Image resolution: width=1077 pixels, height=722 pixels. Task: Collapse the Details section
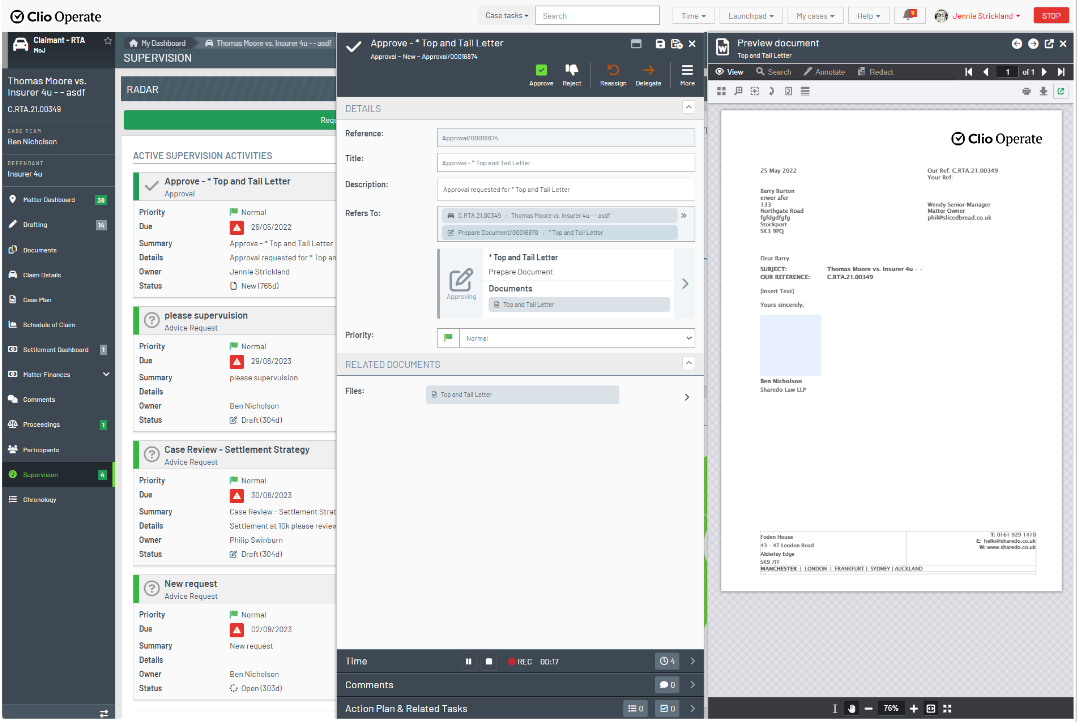[688, 108]
